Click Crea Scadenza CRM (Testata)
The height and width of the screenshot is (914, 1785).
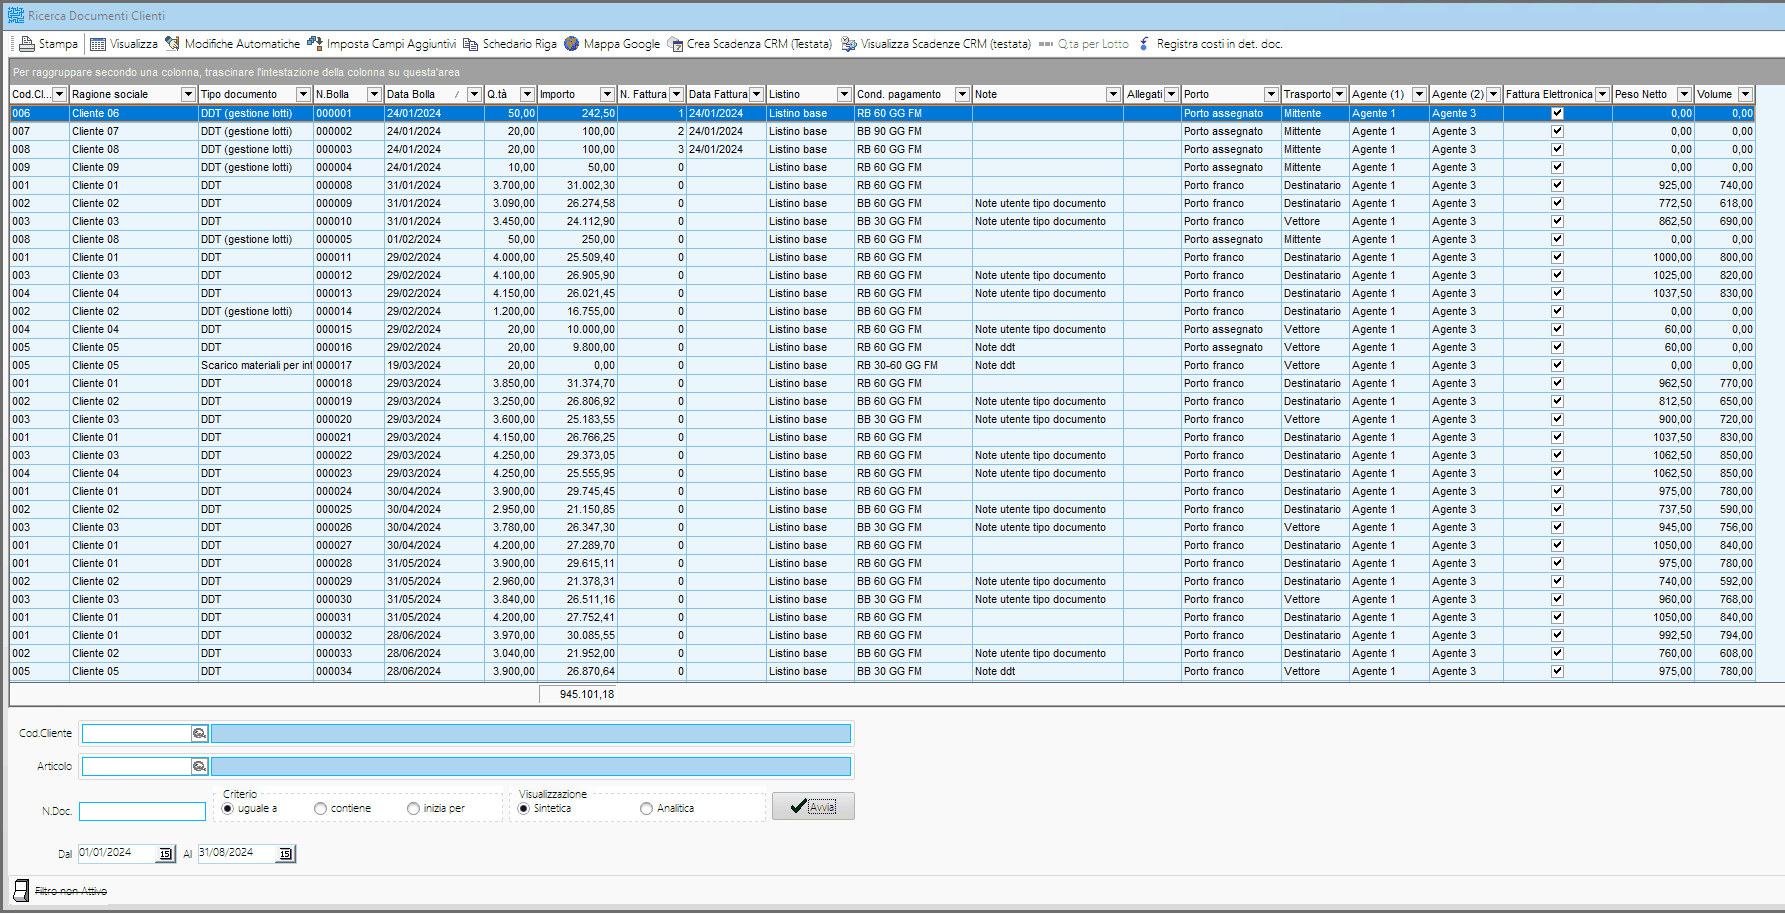(750, 44)
